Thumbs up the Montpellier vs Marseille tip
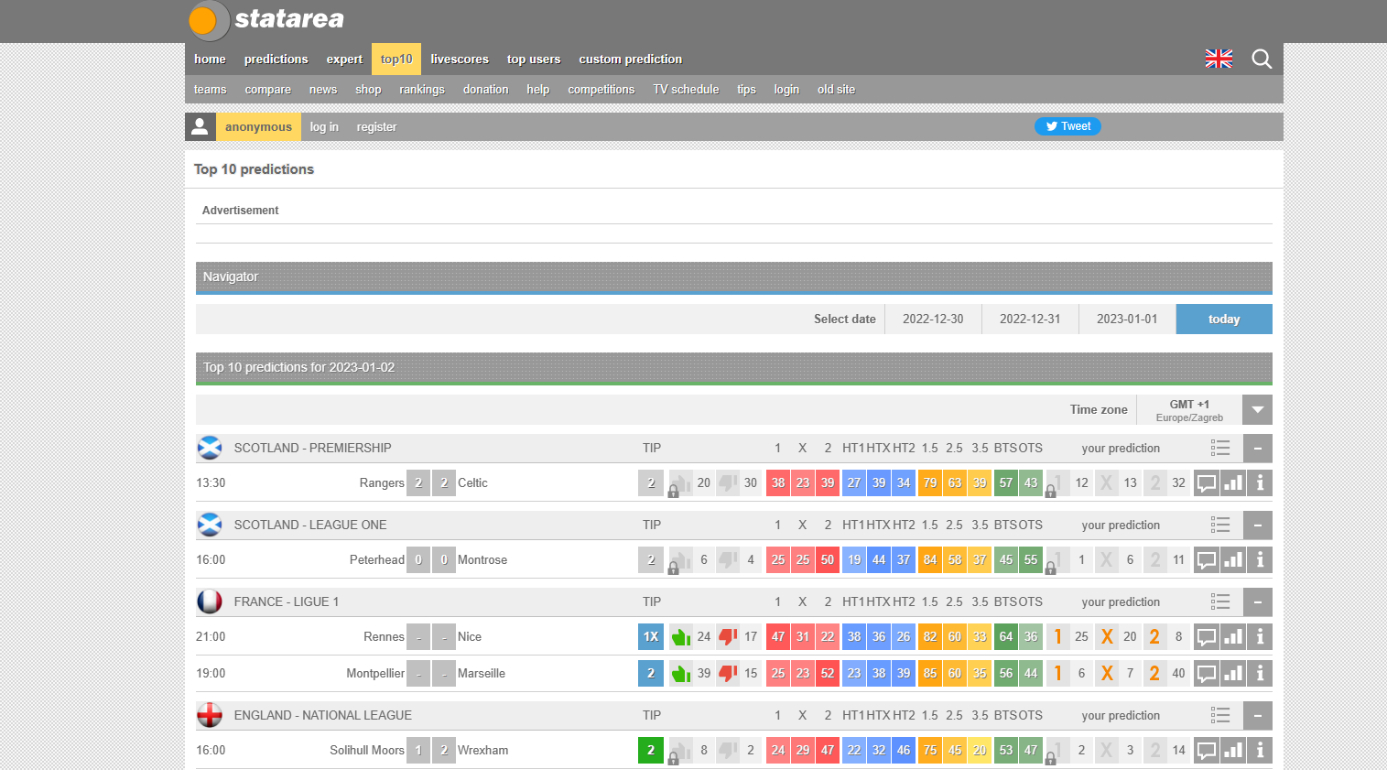 681,673
